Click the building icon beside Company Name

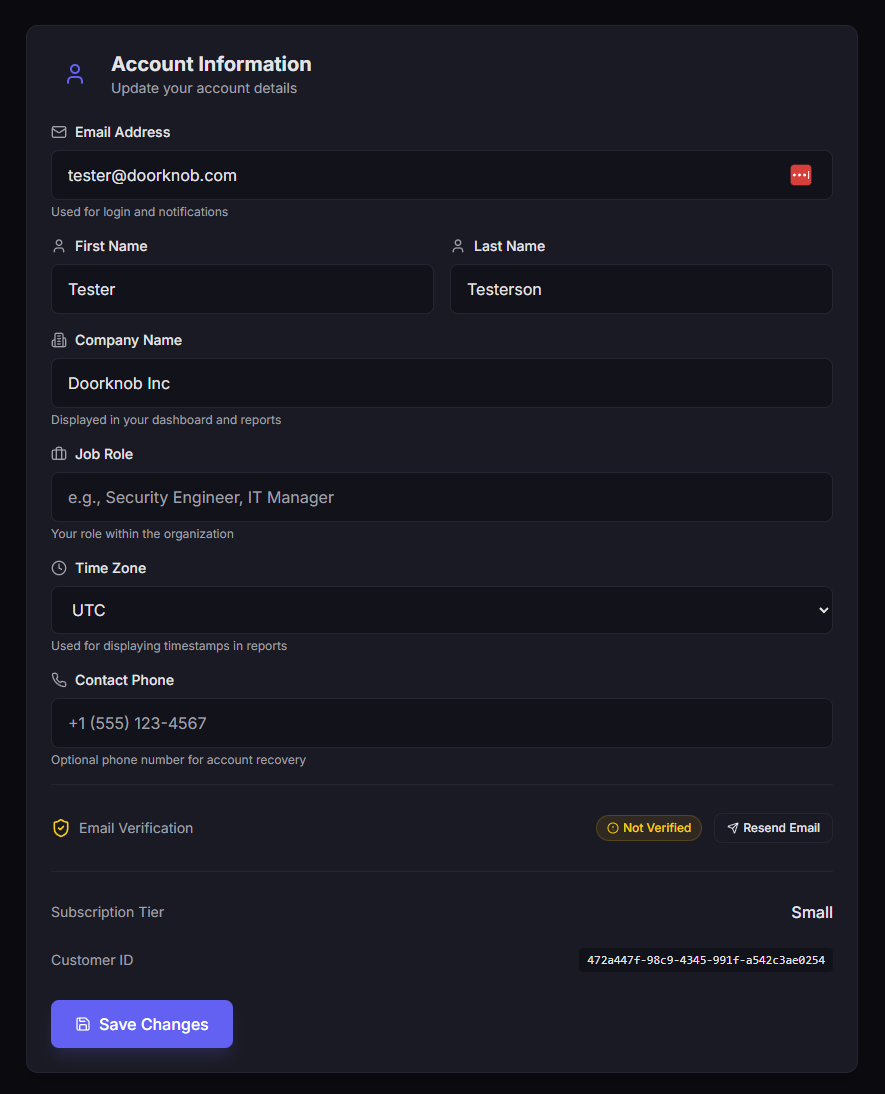click(59, 340)
